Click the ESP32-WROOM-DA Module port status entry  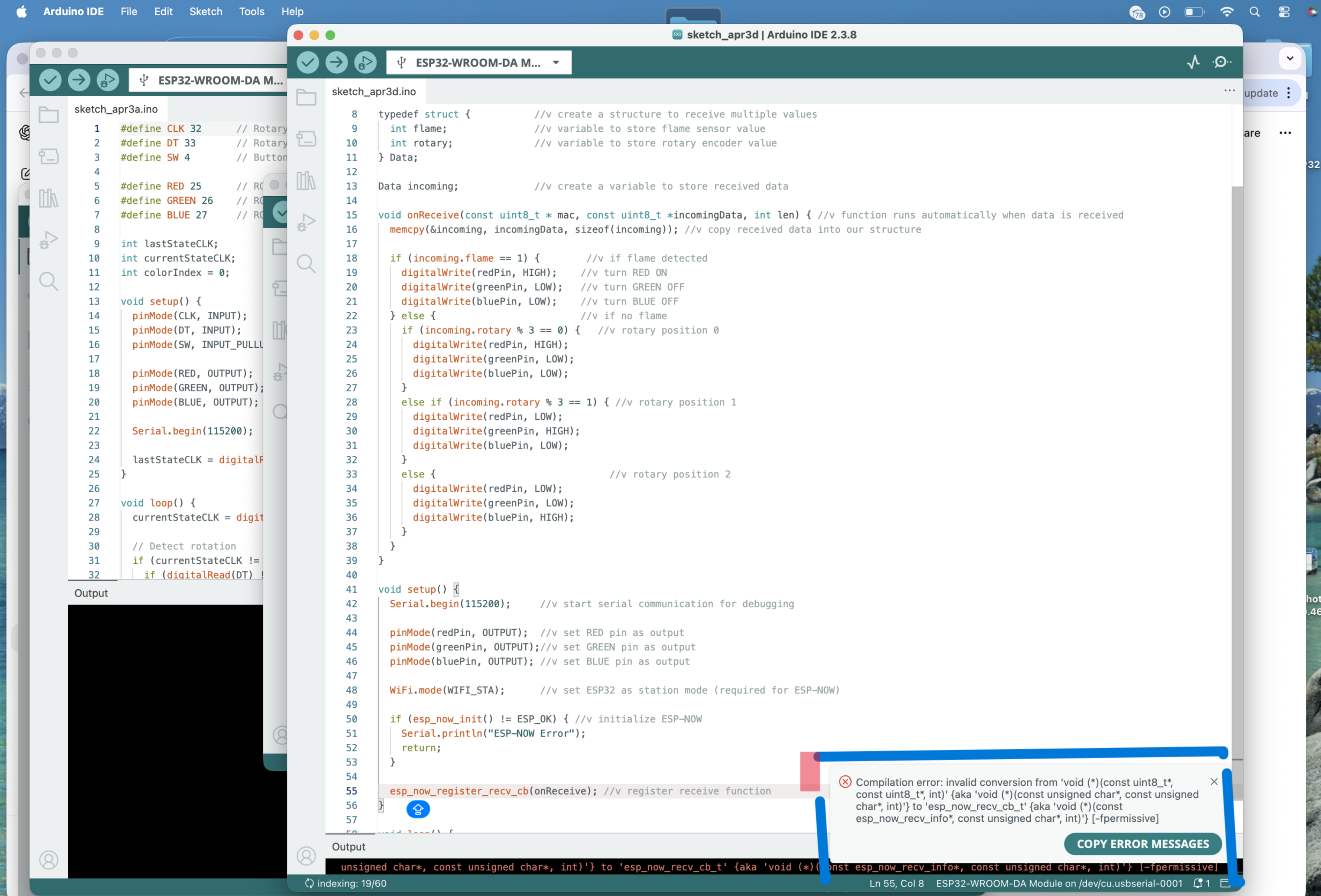1059,883
